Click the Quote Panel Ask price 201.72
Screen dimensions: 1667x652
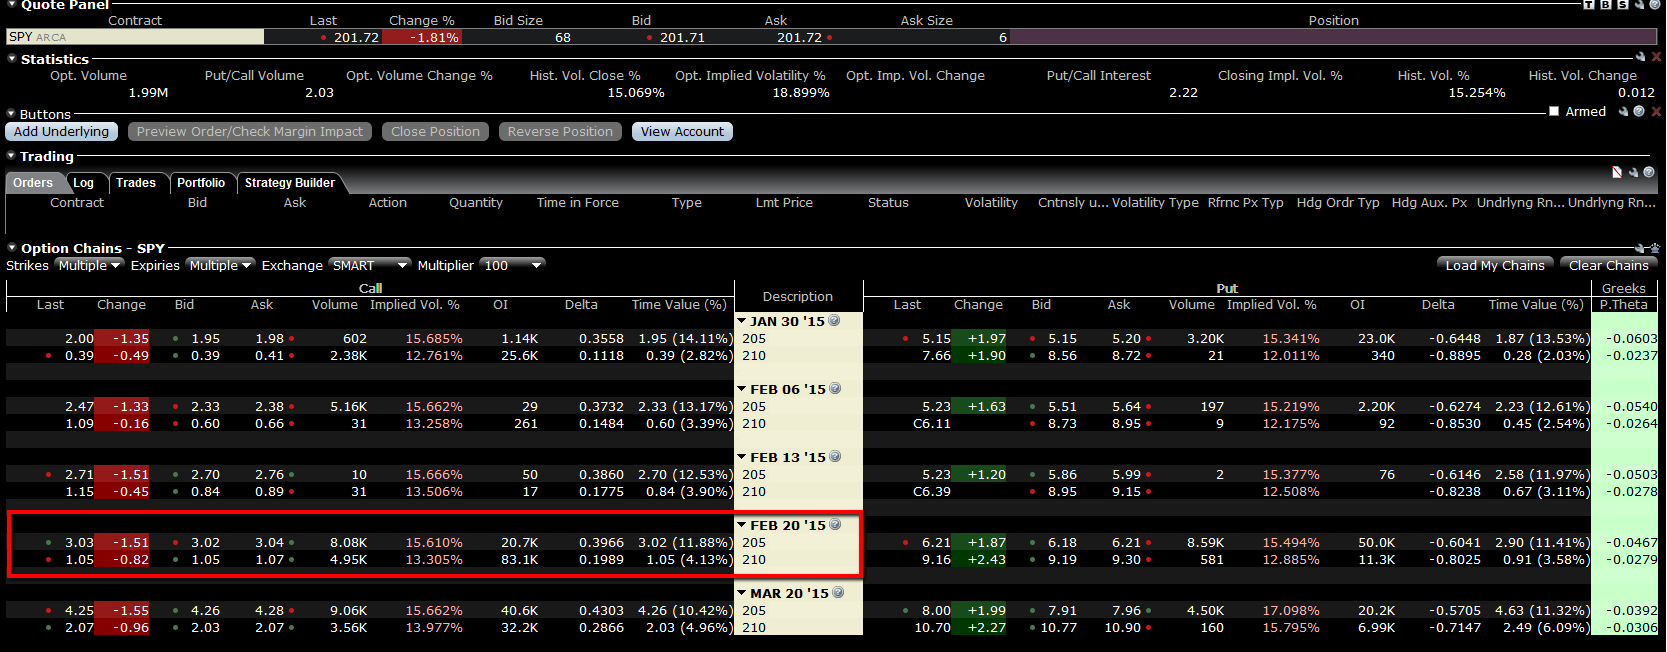(x=799, y=38)
